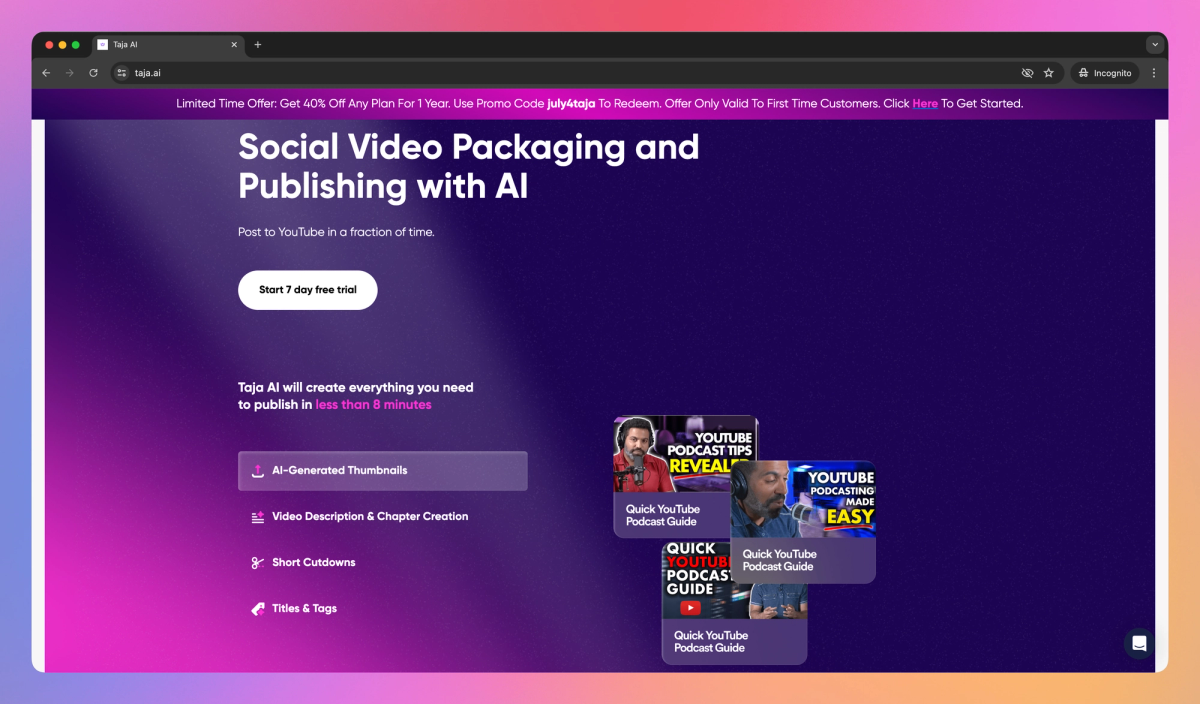This screenshot has width=1200, height=704.
Task: Click the list icon beside Video Description
Action: pos(258,517)
